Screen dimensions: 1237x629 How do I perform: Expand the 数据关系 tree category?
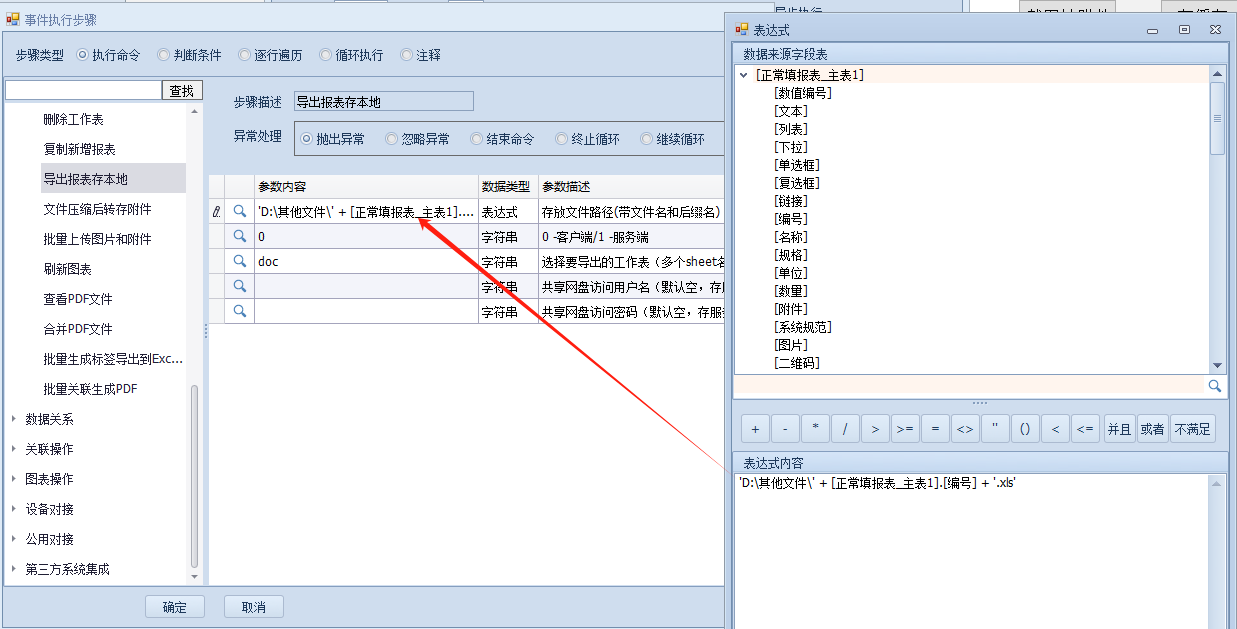click(x=13, y=419)
